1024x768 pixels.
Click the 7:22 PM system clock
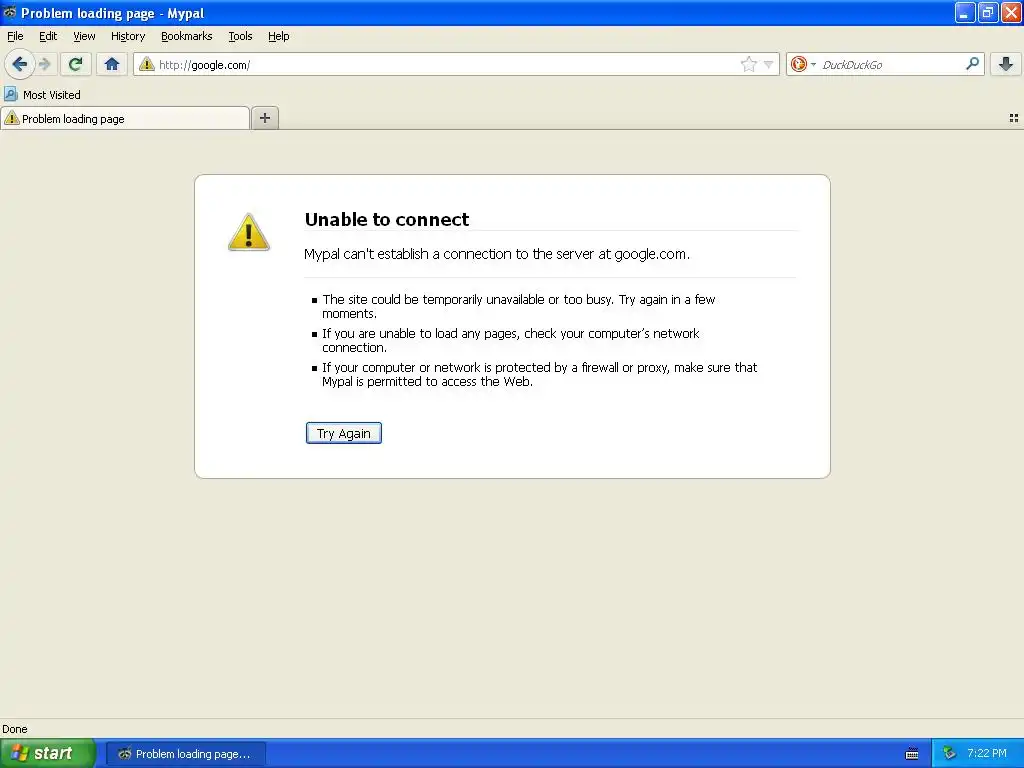pos(987,753)
